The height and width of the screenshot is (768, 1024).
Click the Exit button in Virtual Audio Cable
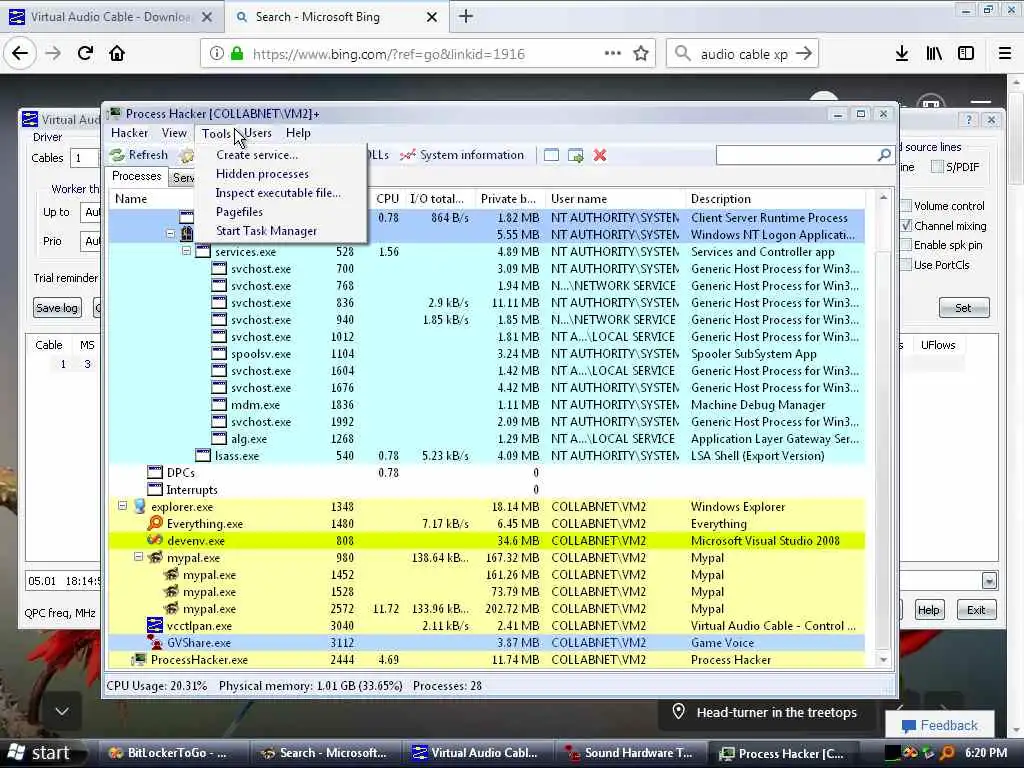click(976, 610)
